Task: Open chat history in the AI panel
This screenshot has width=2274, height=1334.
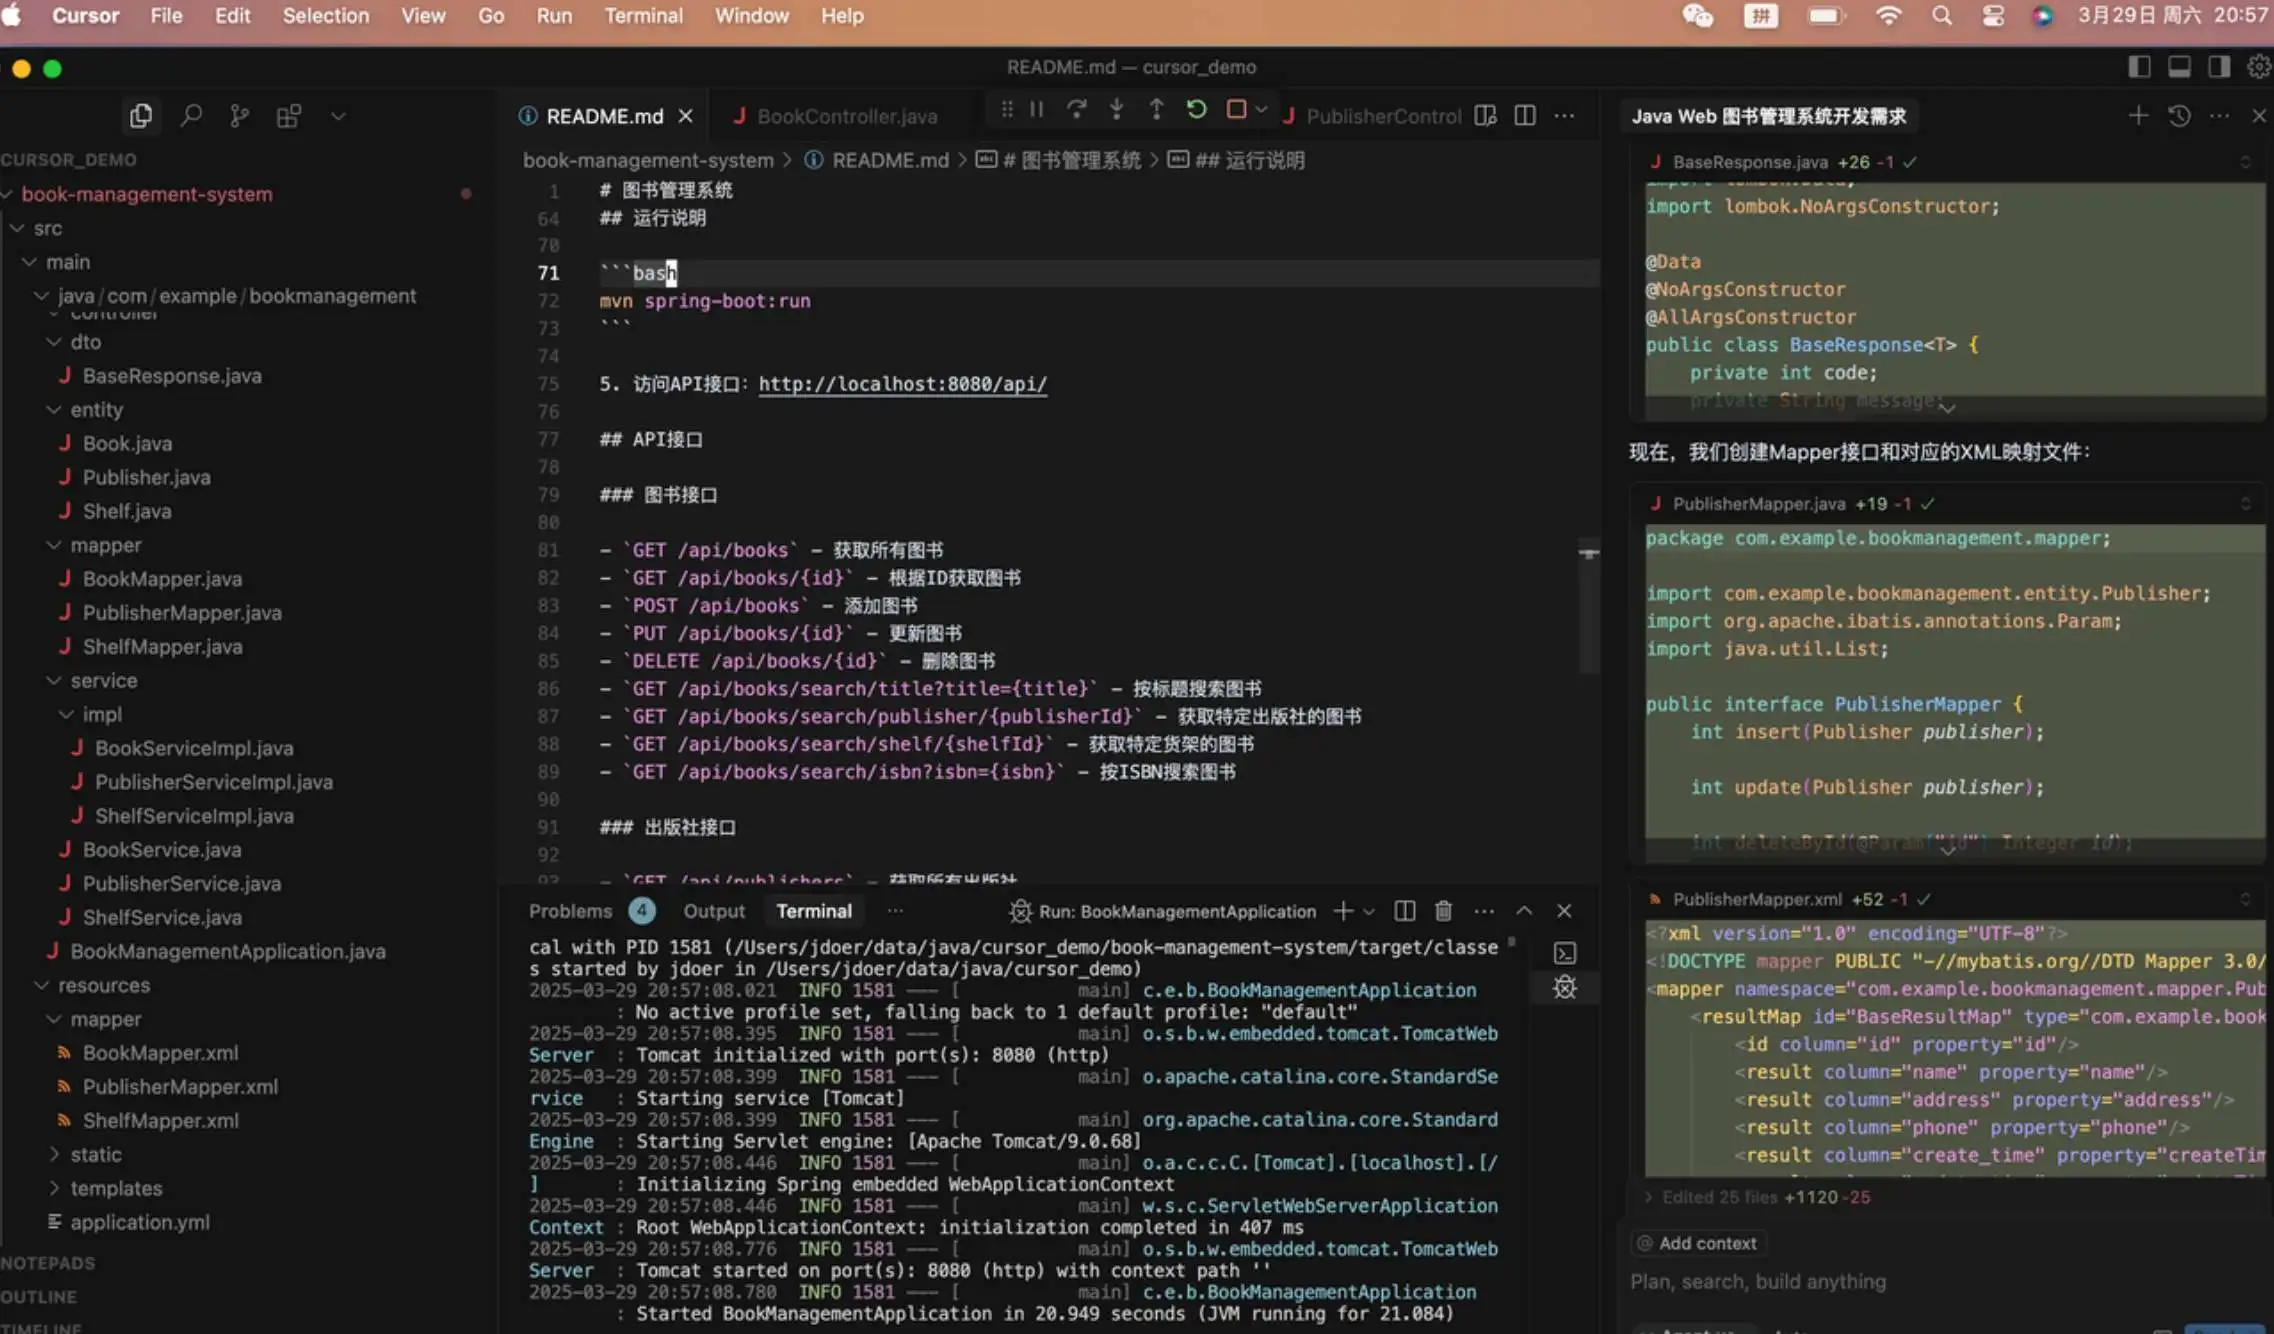Action: click(2178, 115)
